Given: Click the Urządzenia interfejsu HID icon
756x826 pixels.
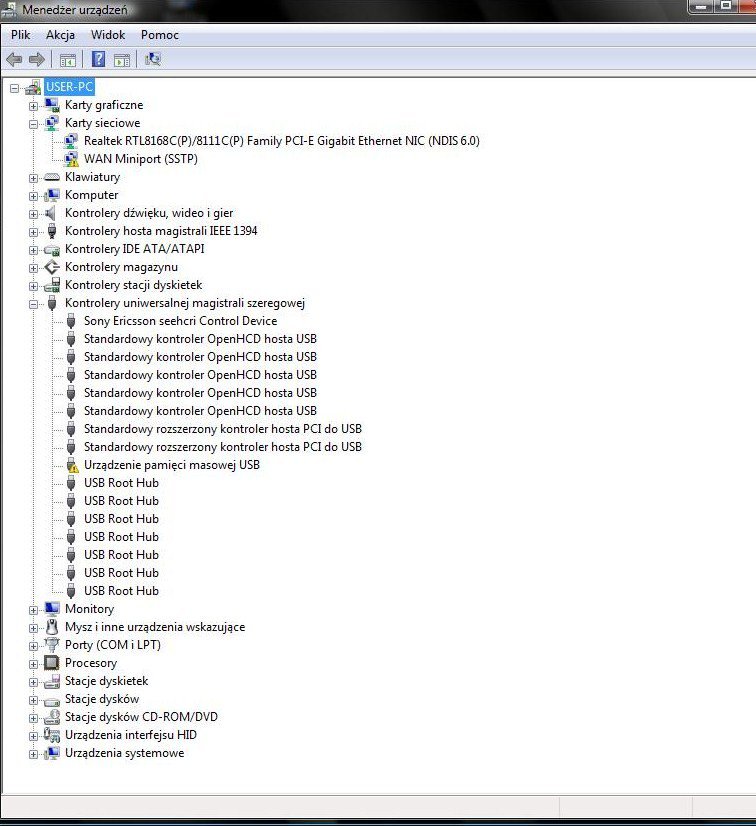Looking at the screenshot, I should [52, 735].
